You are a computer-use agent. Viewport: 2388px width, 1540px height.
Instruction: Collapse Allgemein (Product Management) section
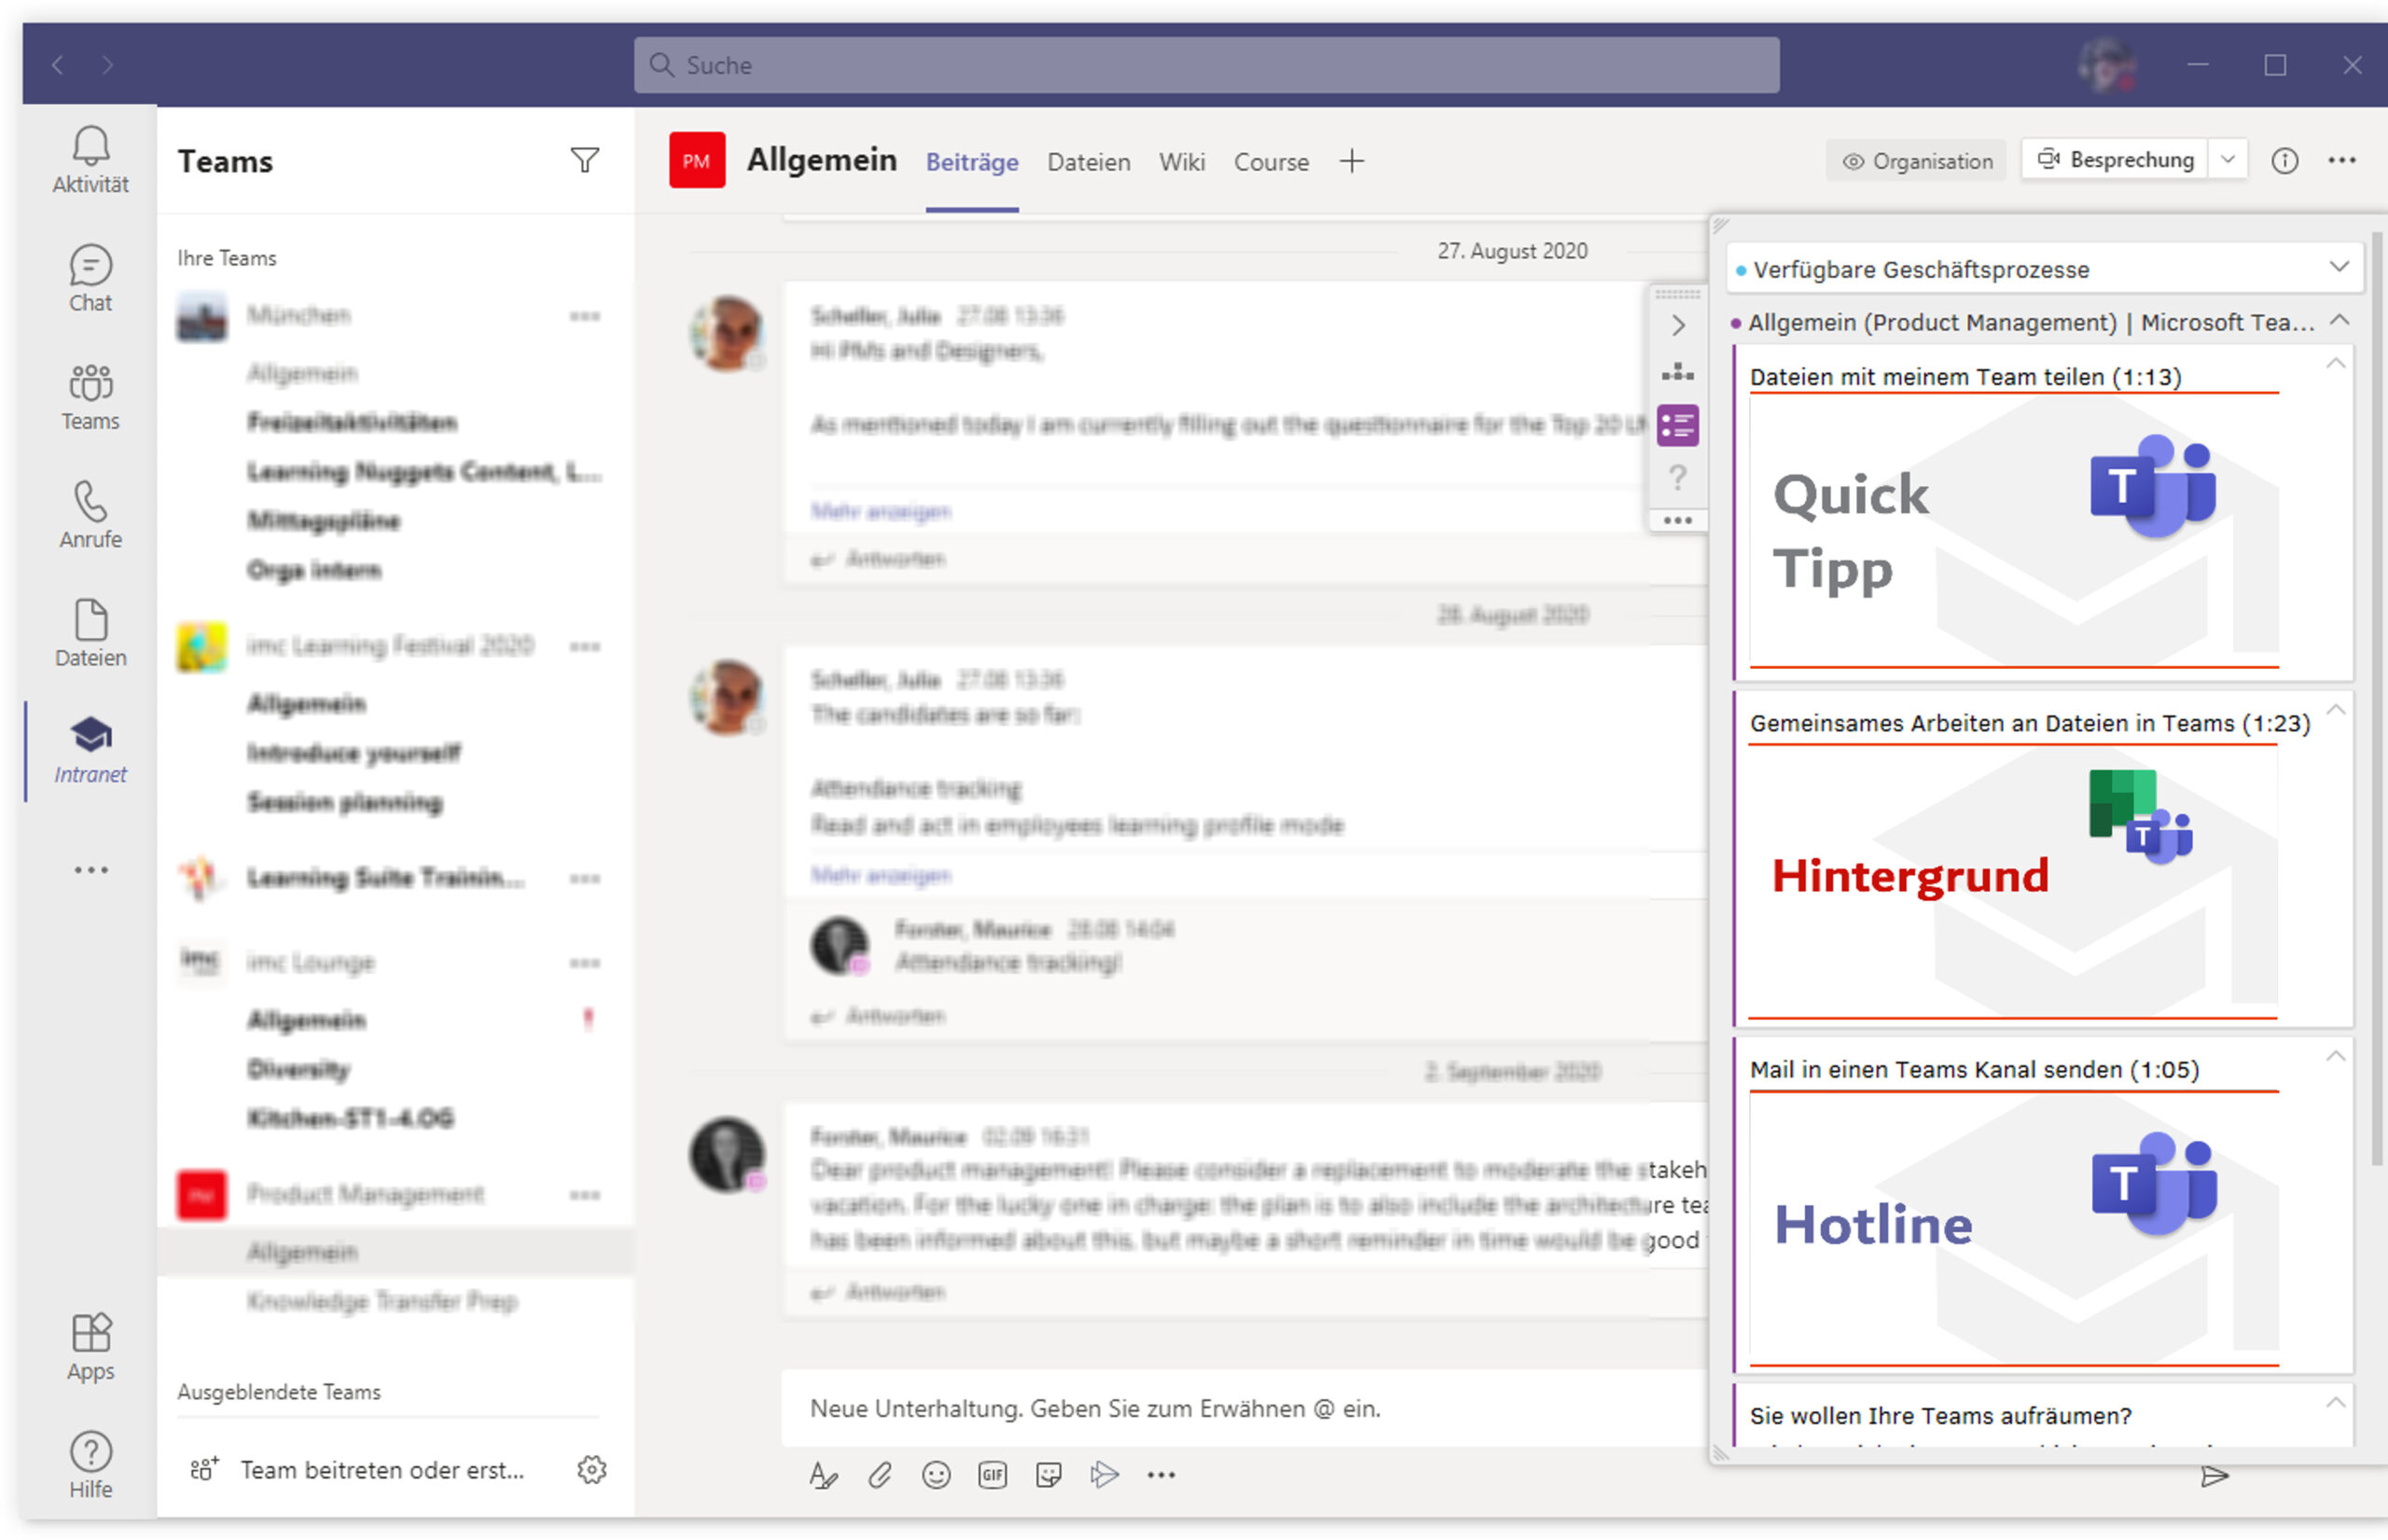point(2340,320)
